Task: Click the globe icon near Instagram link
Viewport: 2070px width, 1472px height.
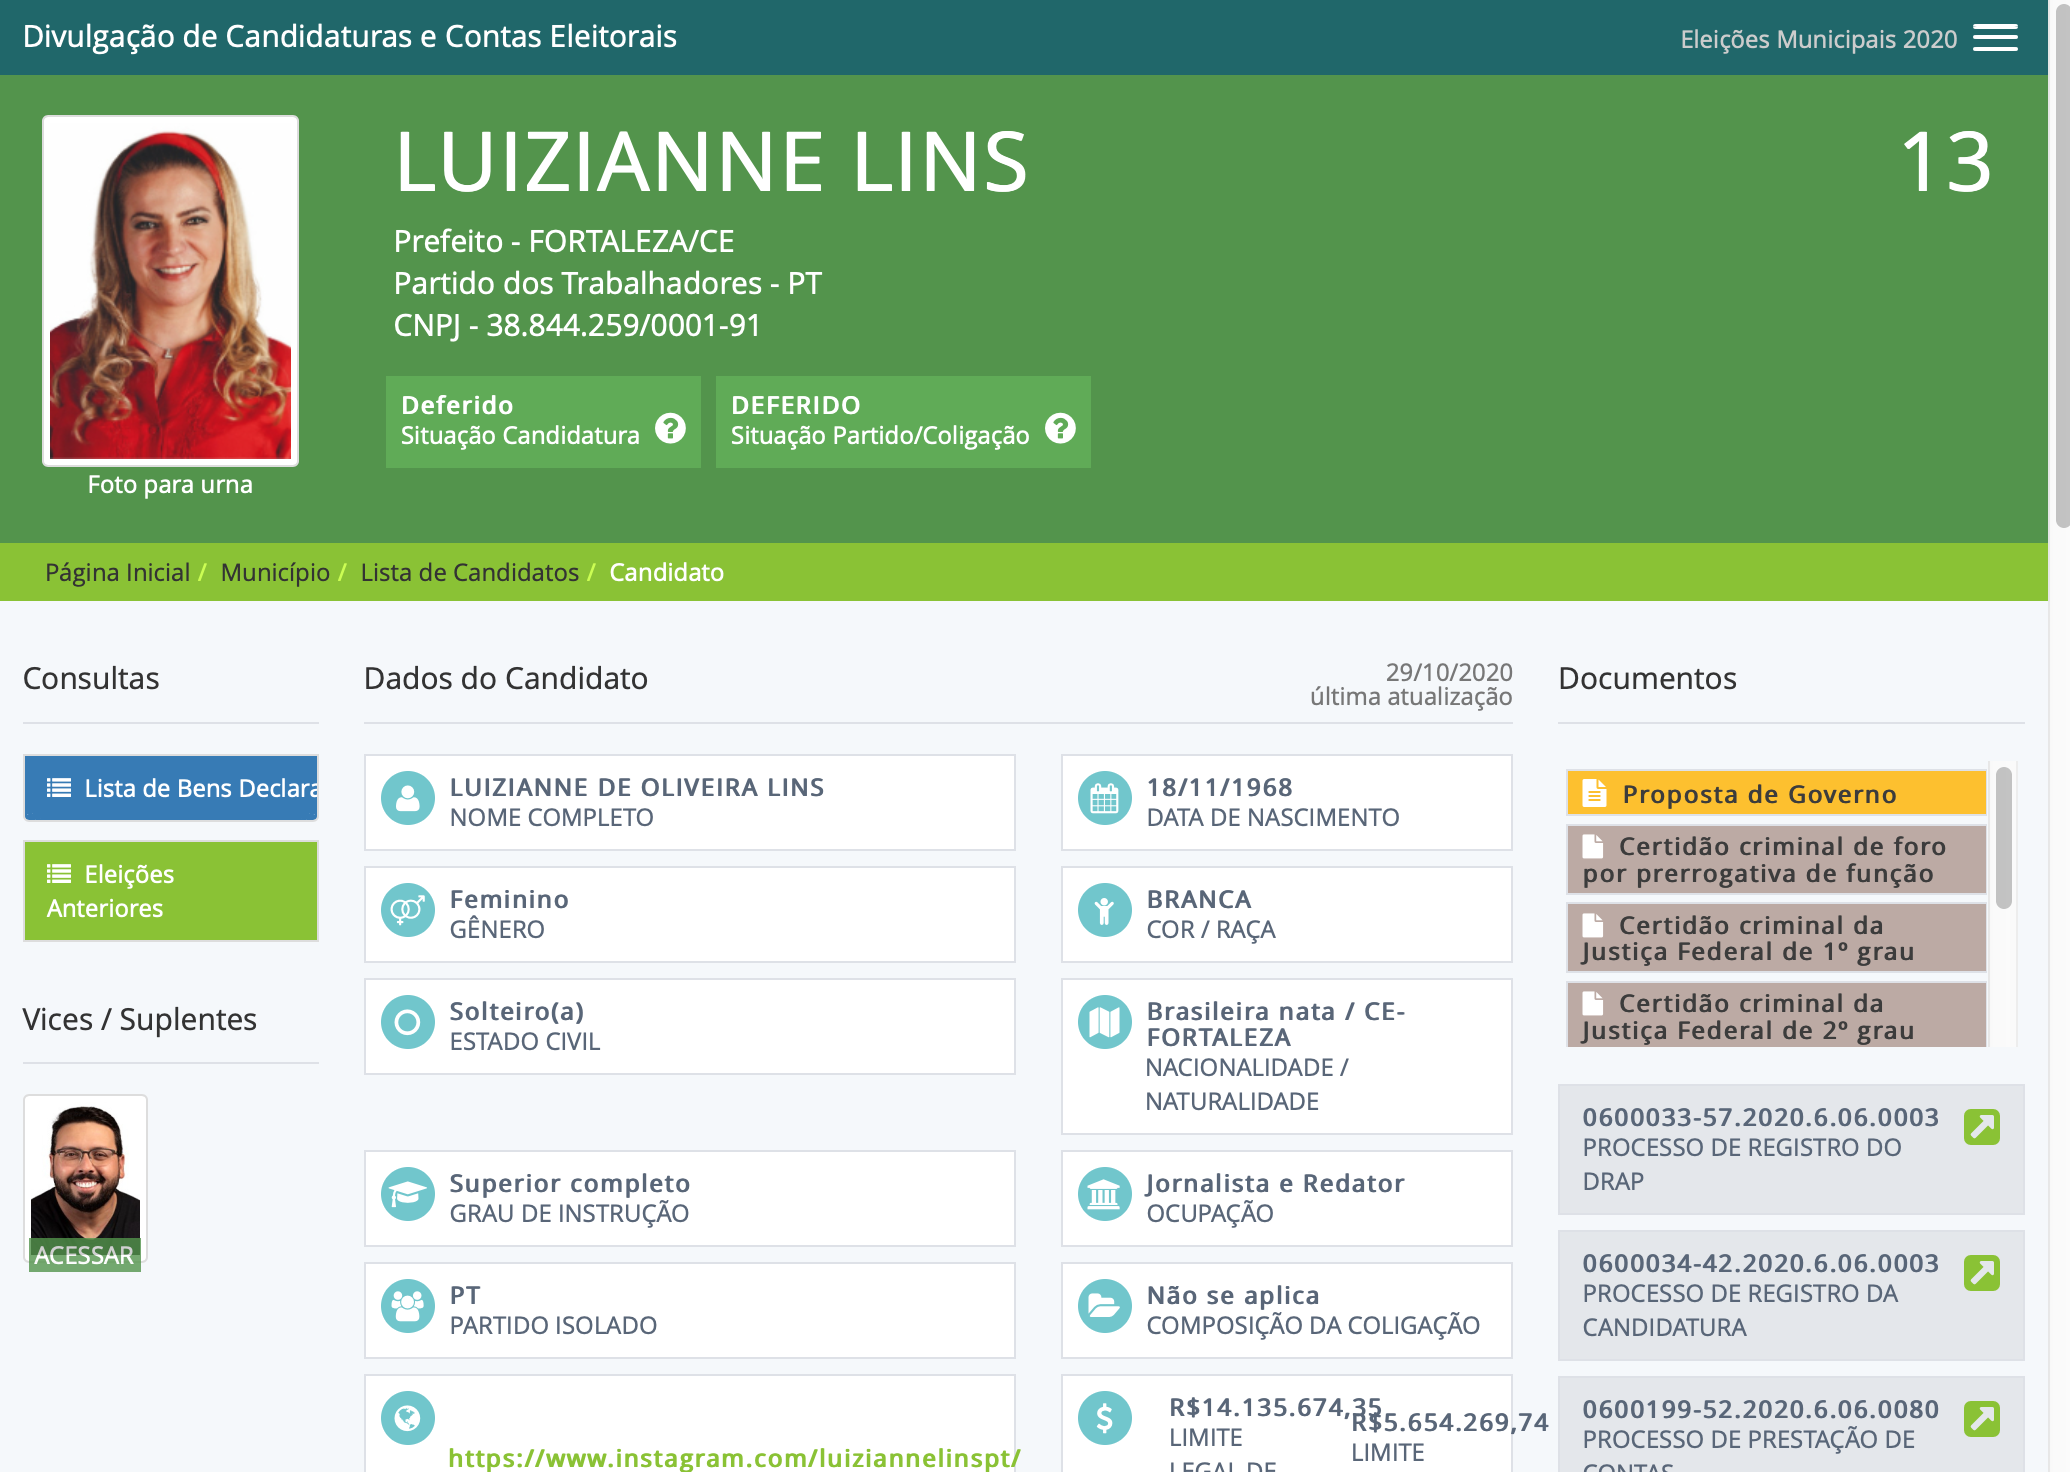Action: pyautogui.click(x=408, y=1419)
